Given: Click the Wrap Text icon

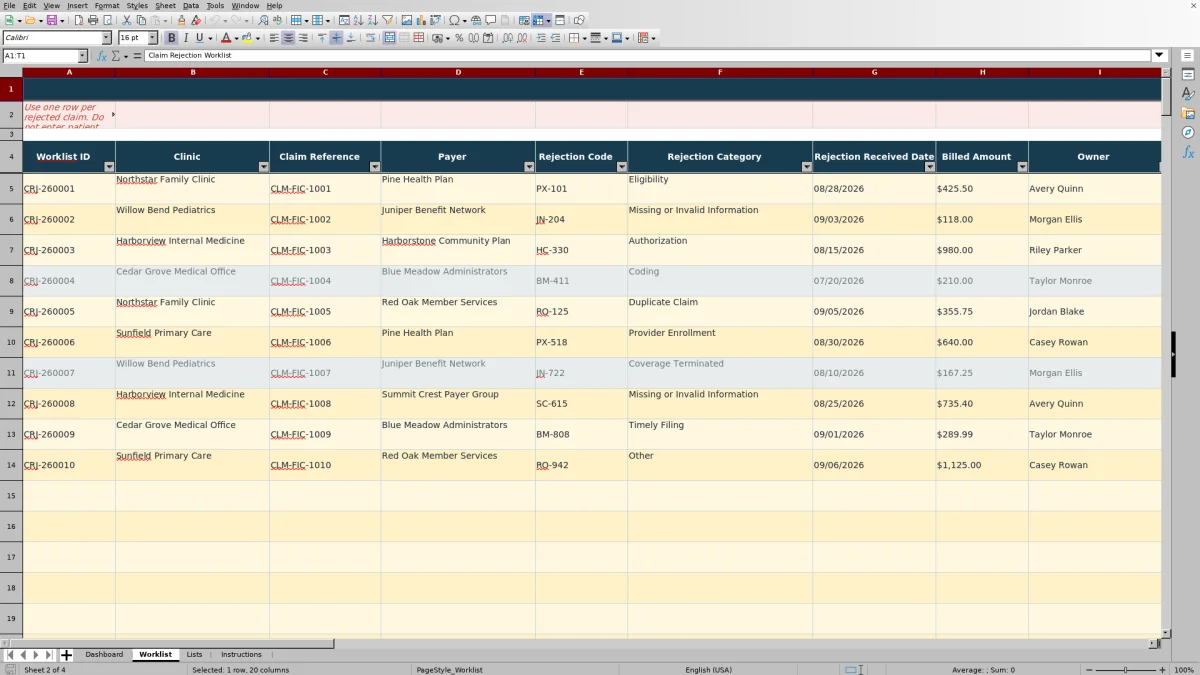Looking at the screenshot, I should tap(370, 38).
